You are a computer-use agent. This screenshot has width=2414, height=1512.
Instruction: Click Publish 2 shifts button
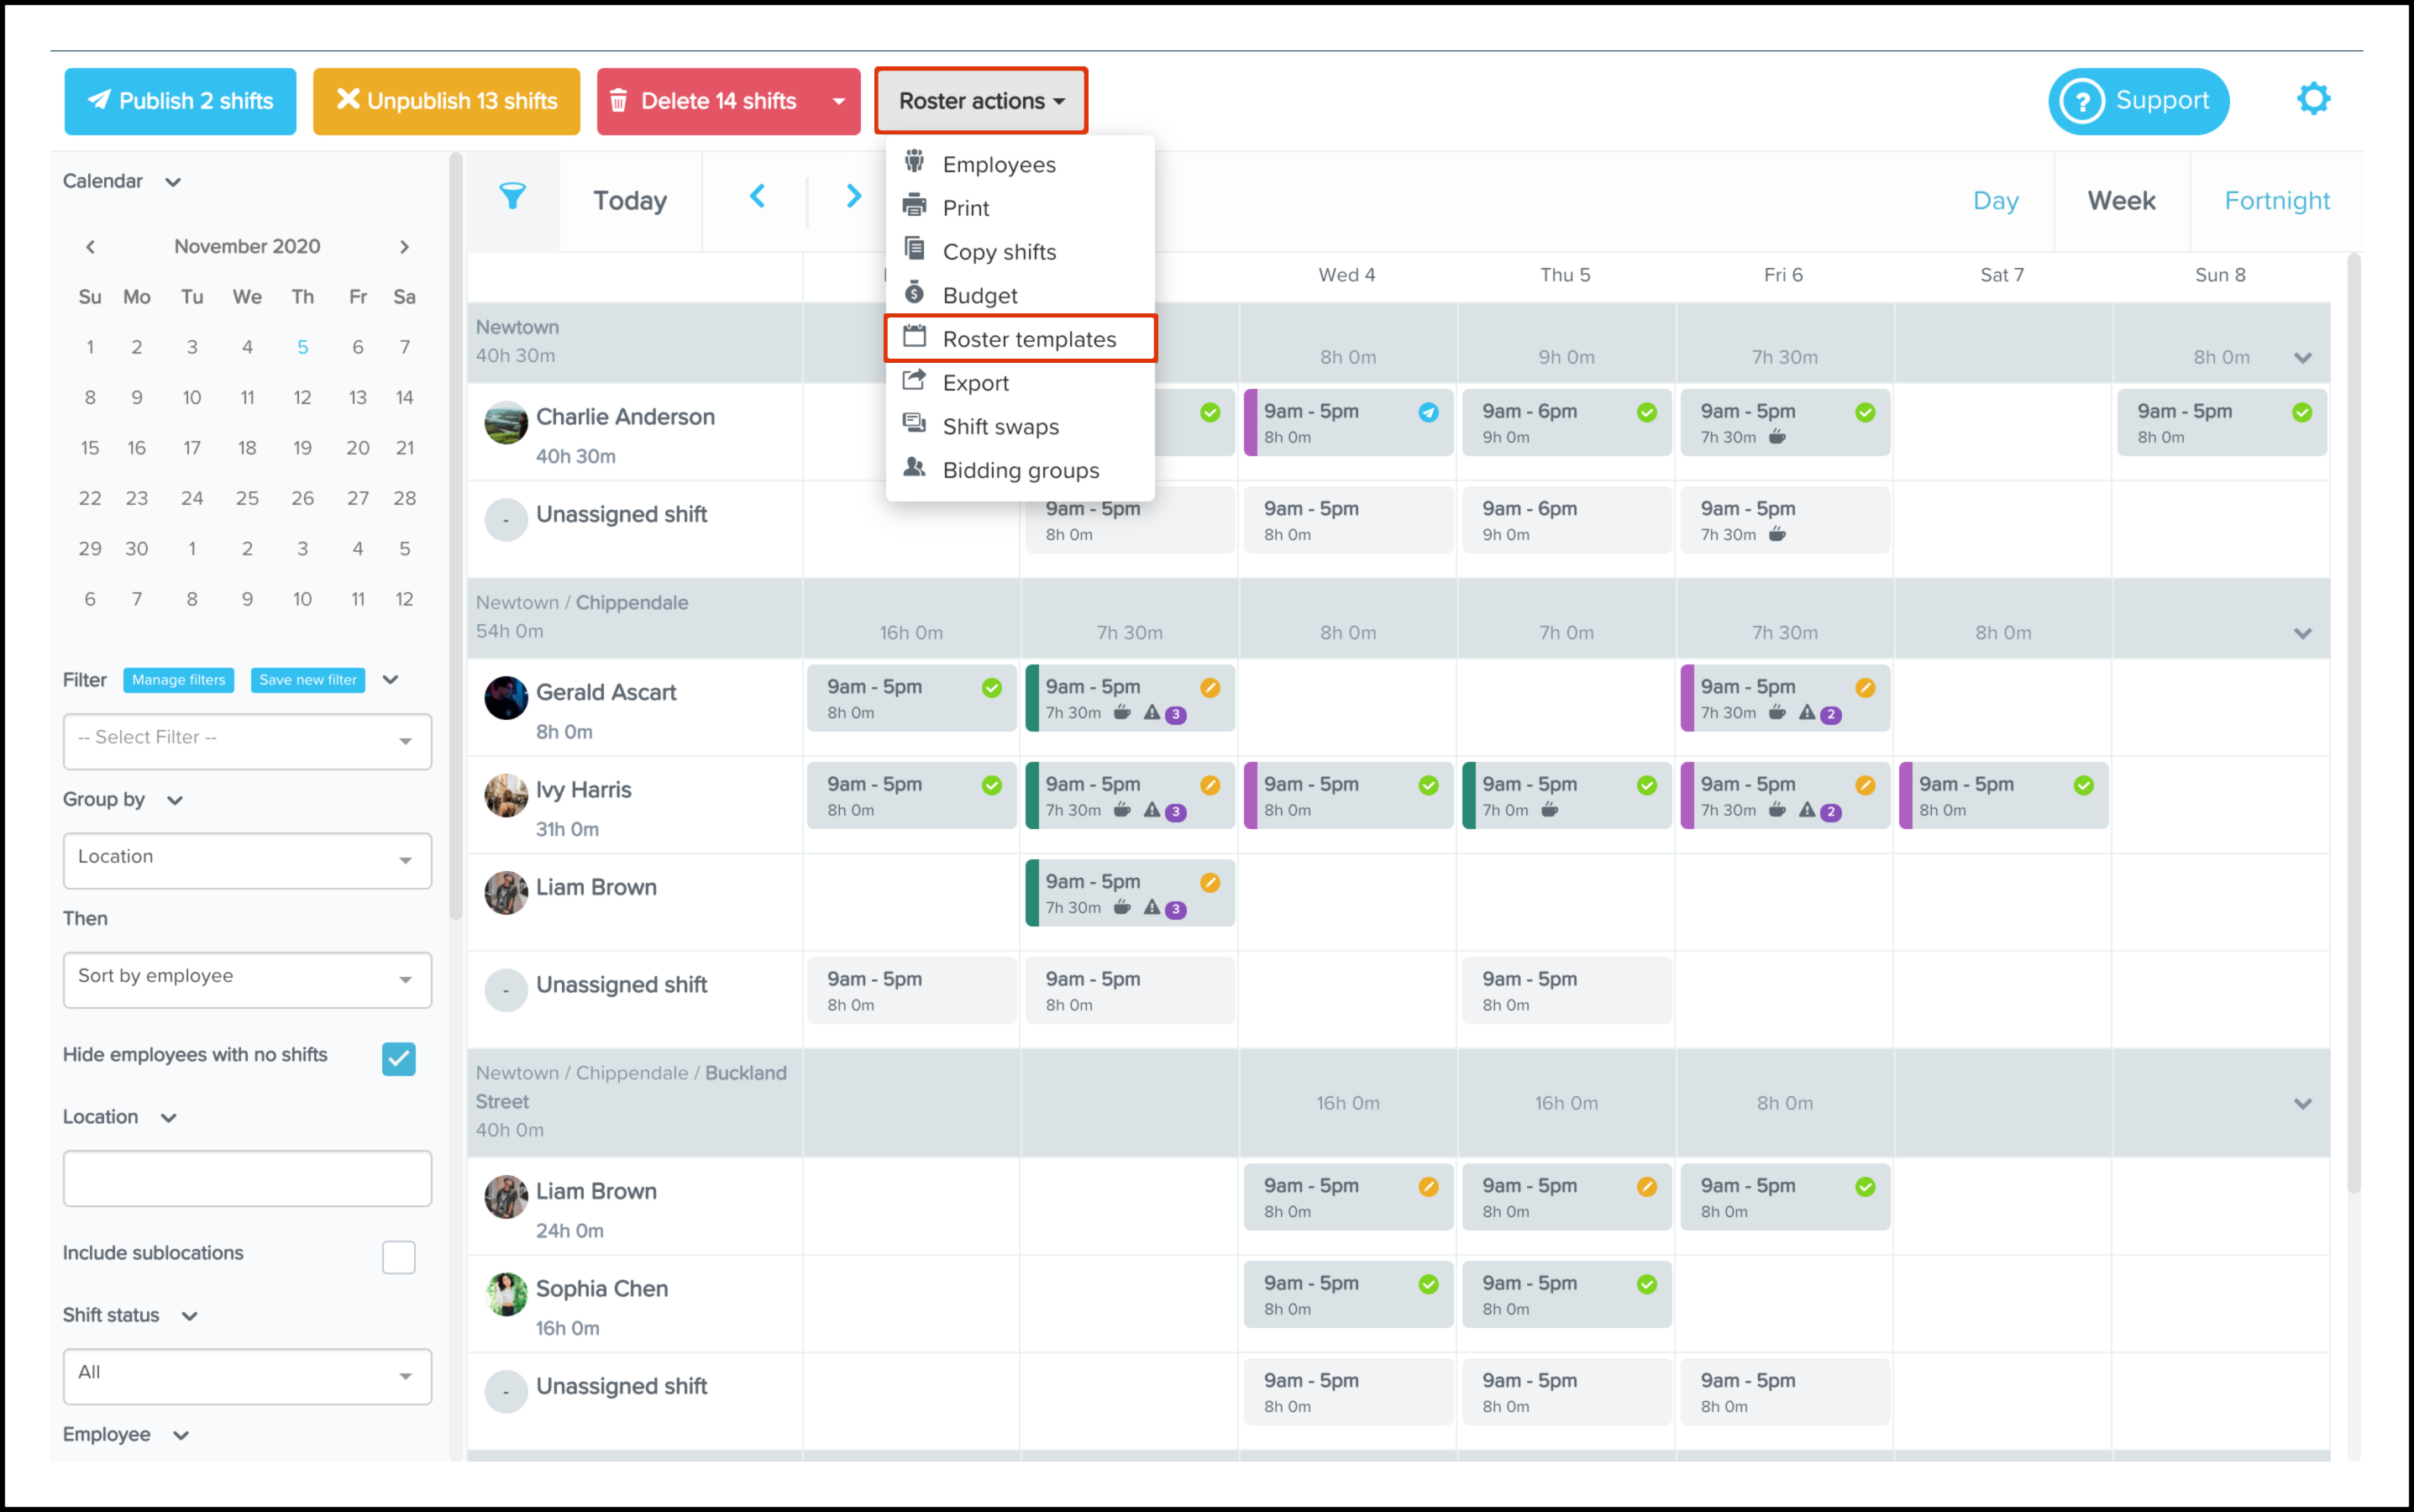coord(180,101)
